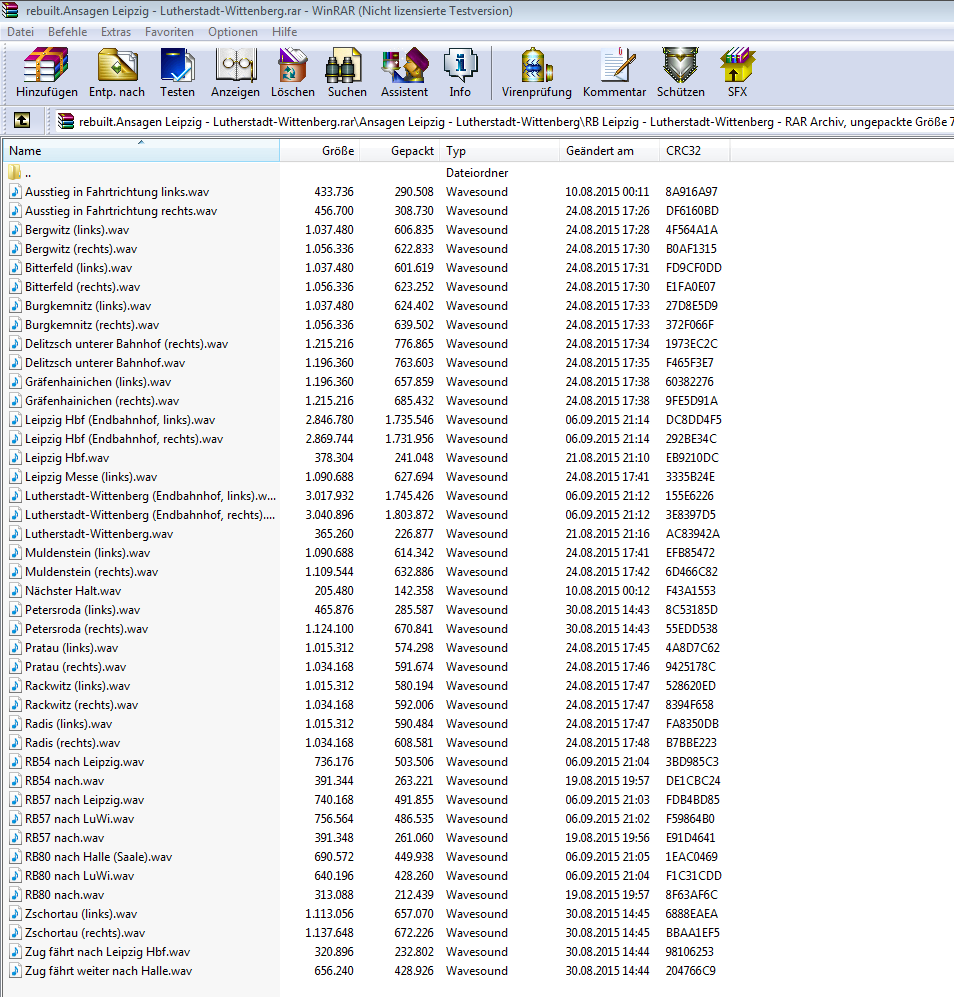Image resolution: width=954 pixels, height=997 pixels.
Task: Select Zschortau (rechts).wav file
Action: point(85,933)
